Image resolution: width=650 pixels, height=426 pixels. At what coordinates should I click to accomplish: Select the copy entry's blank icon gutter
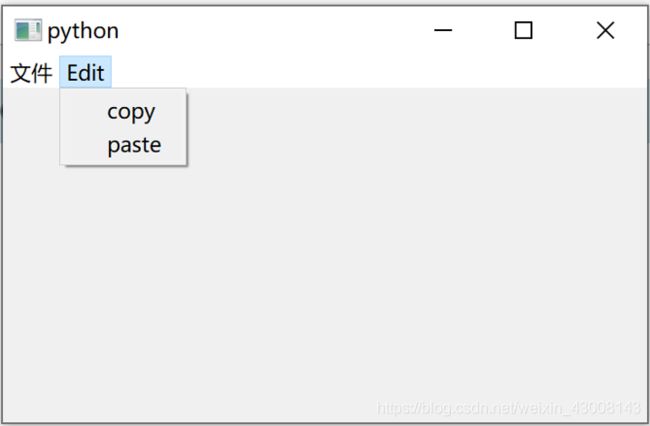point(82,112)
